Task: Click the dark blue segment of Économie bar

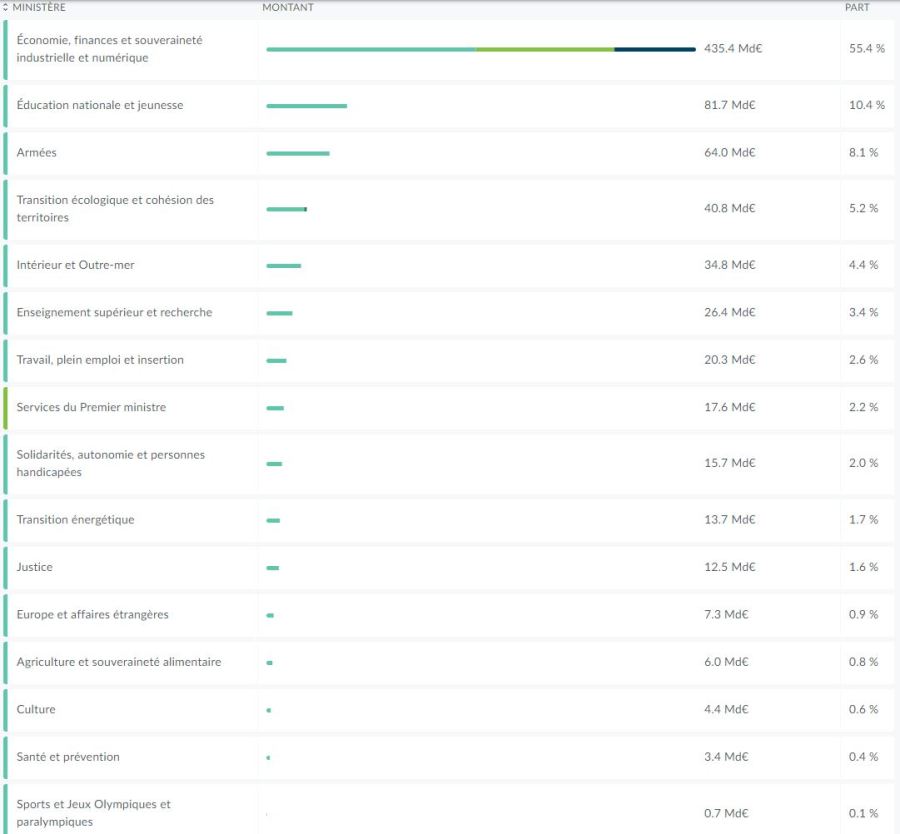Action: click(654, 49)
